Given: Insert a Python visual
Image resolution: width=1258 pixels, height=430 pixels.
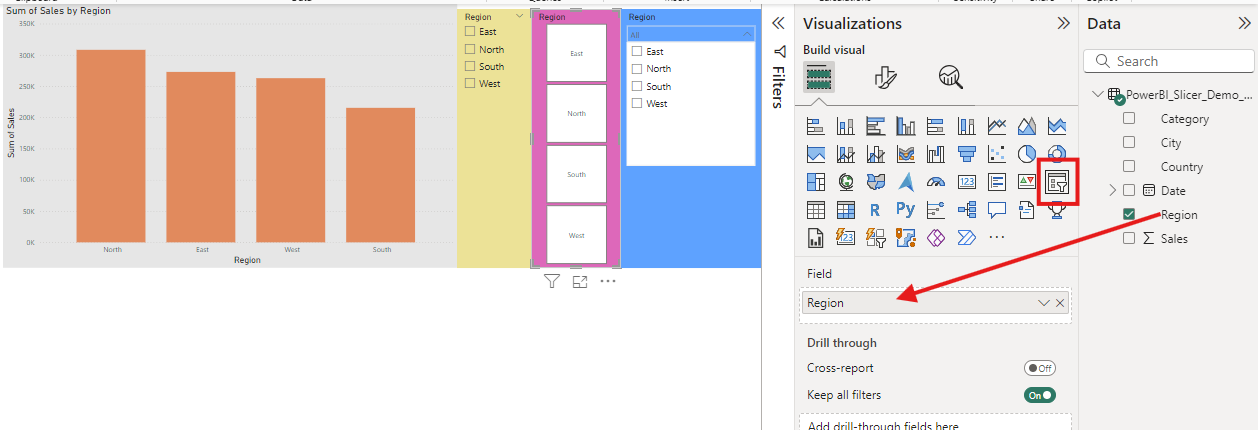Looking at the screenshot, I should point(905,210).
